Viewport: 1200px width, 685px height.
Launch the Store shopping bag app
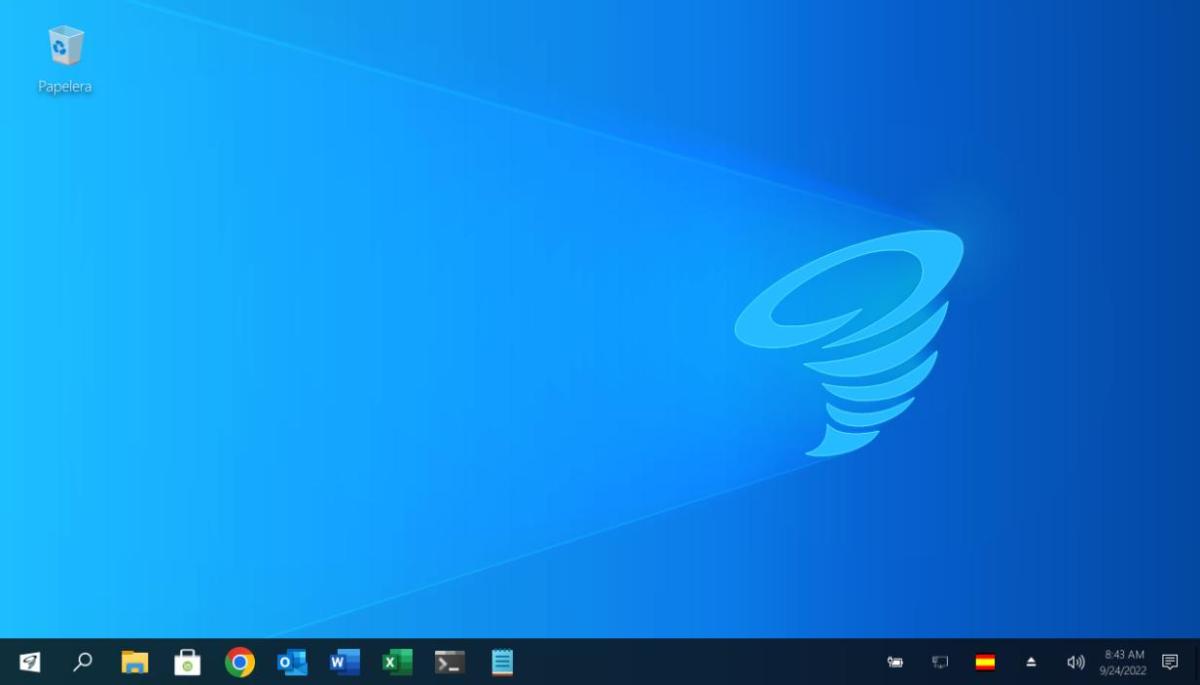(x=187, y=662)
